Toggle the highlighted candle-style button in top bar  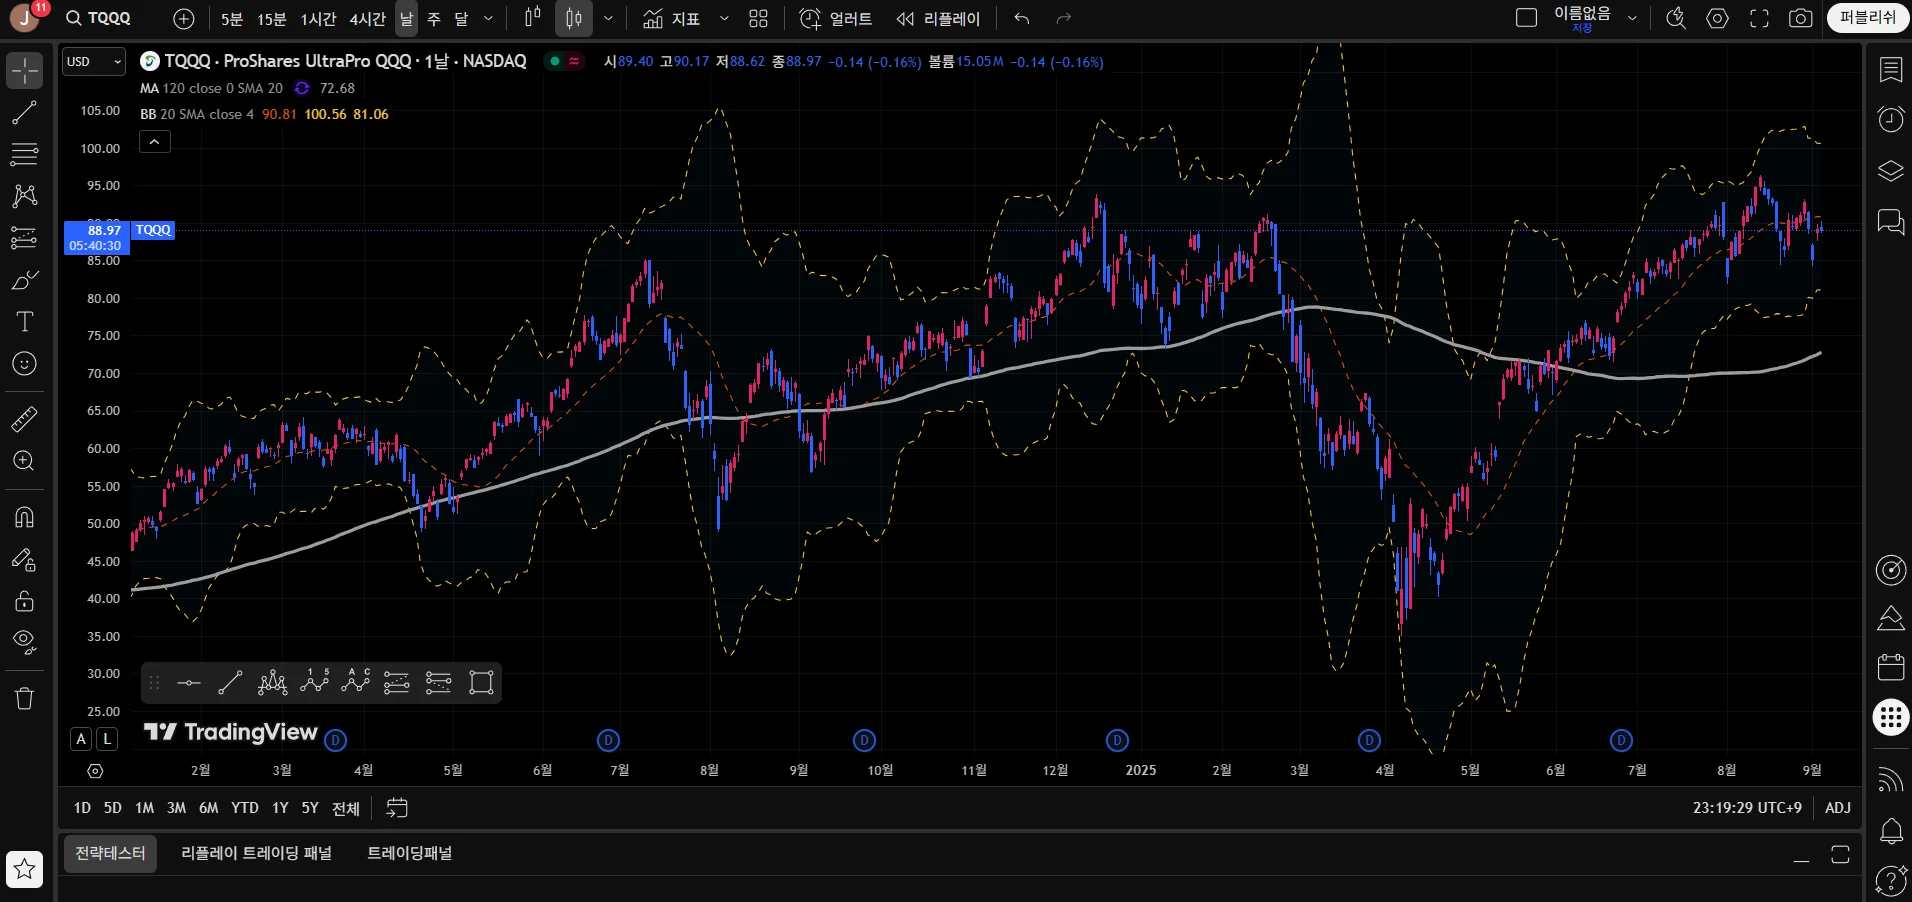[x=574, y=19]
